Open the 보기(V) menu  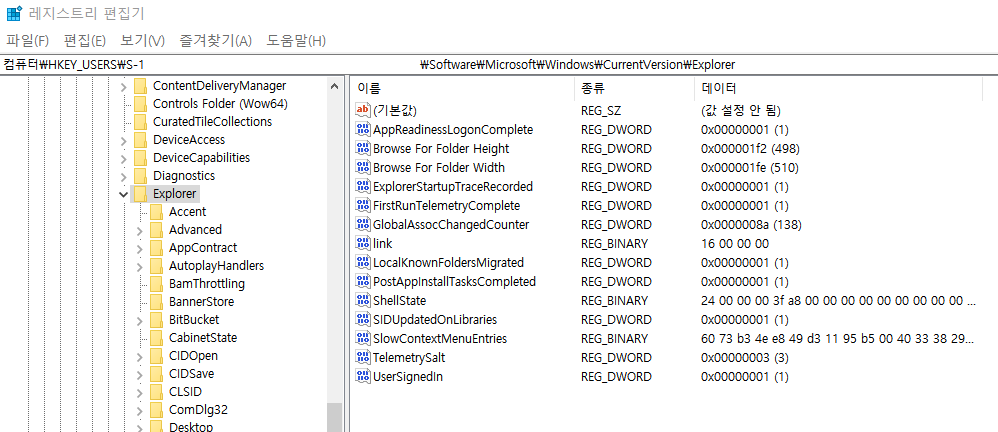(x=143, y=41)
